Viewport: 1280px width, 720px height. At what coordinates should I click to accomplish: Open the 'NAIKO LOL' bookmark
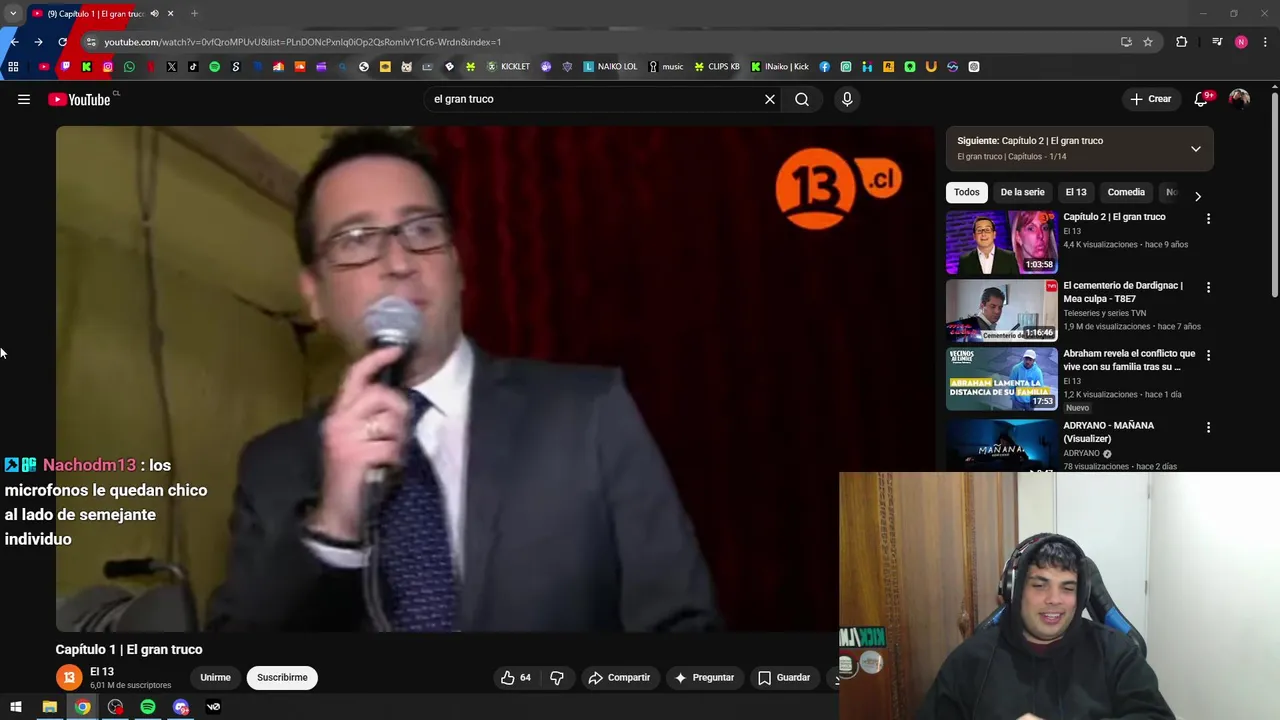[610, 67]
